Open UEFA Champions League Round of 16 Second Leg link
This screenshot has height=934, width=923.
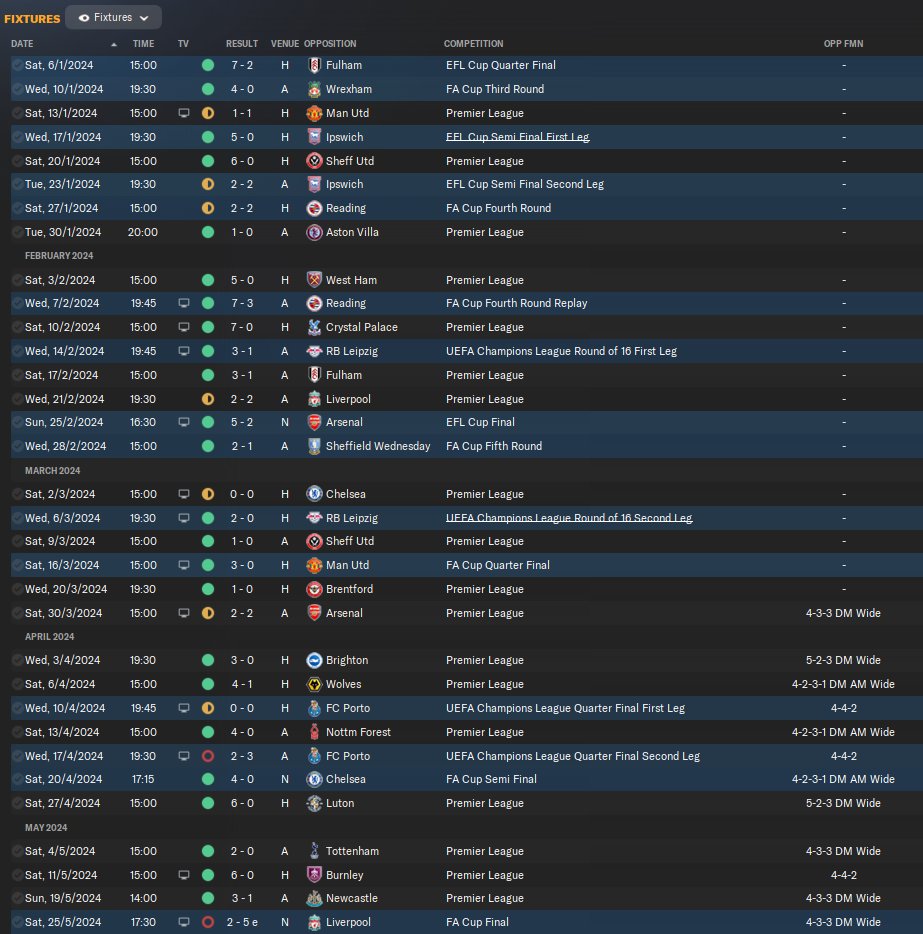click(x=569, y=518)
